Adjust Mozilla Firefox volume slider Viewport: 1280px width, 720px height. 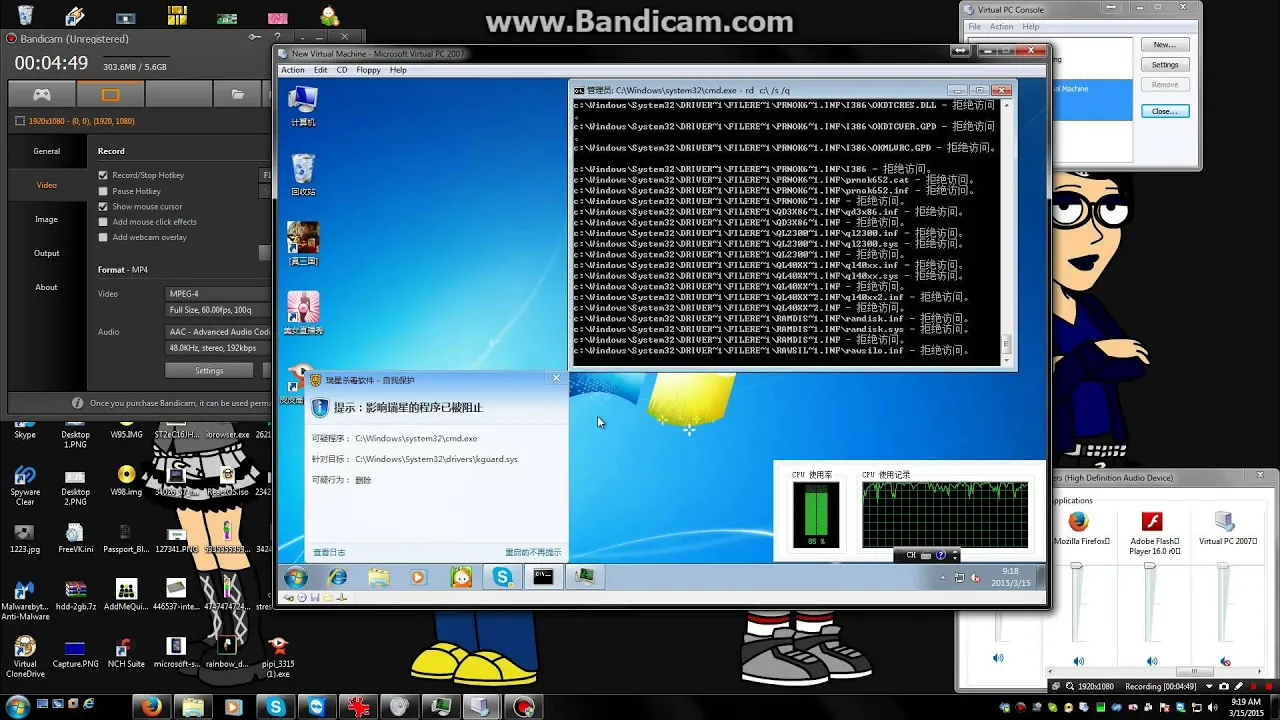1077,567
